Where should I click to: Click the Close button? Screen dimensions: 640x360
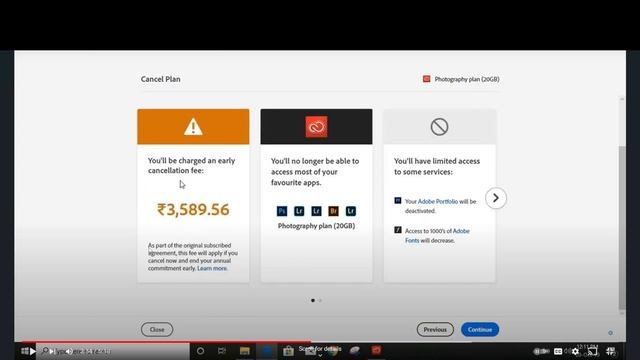coord(157,329)
